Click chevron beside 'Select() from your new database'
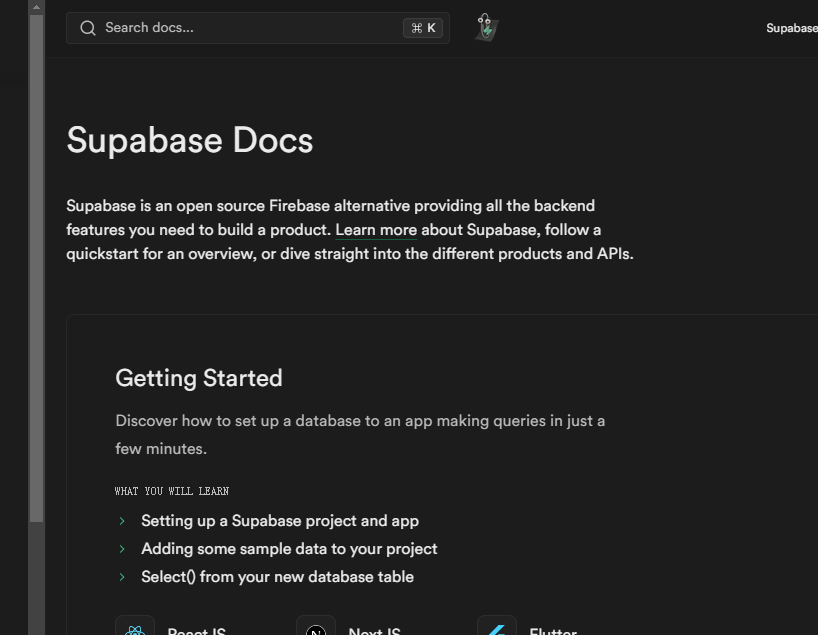 coord(122,577)
